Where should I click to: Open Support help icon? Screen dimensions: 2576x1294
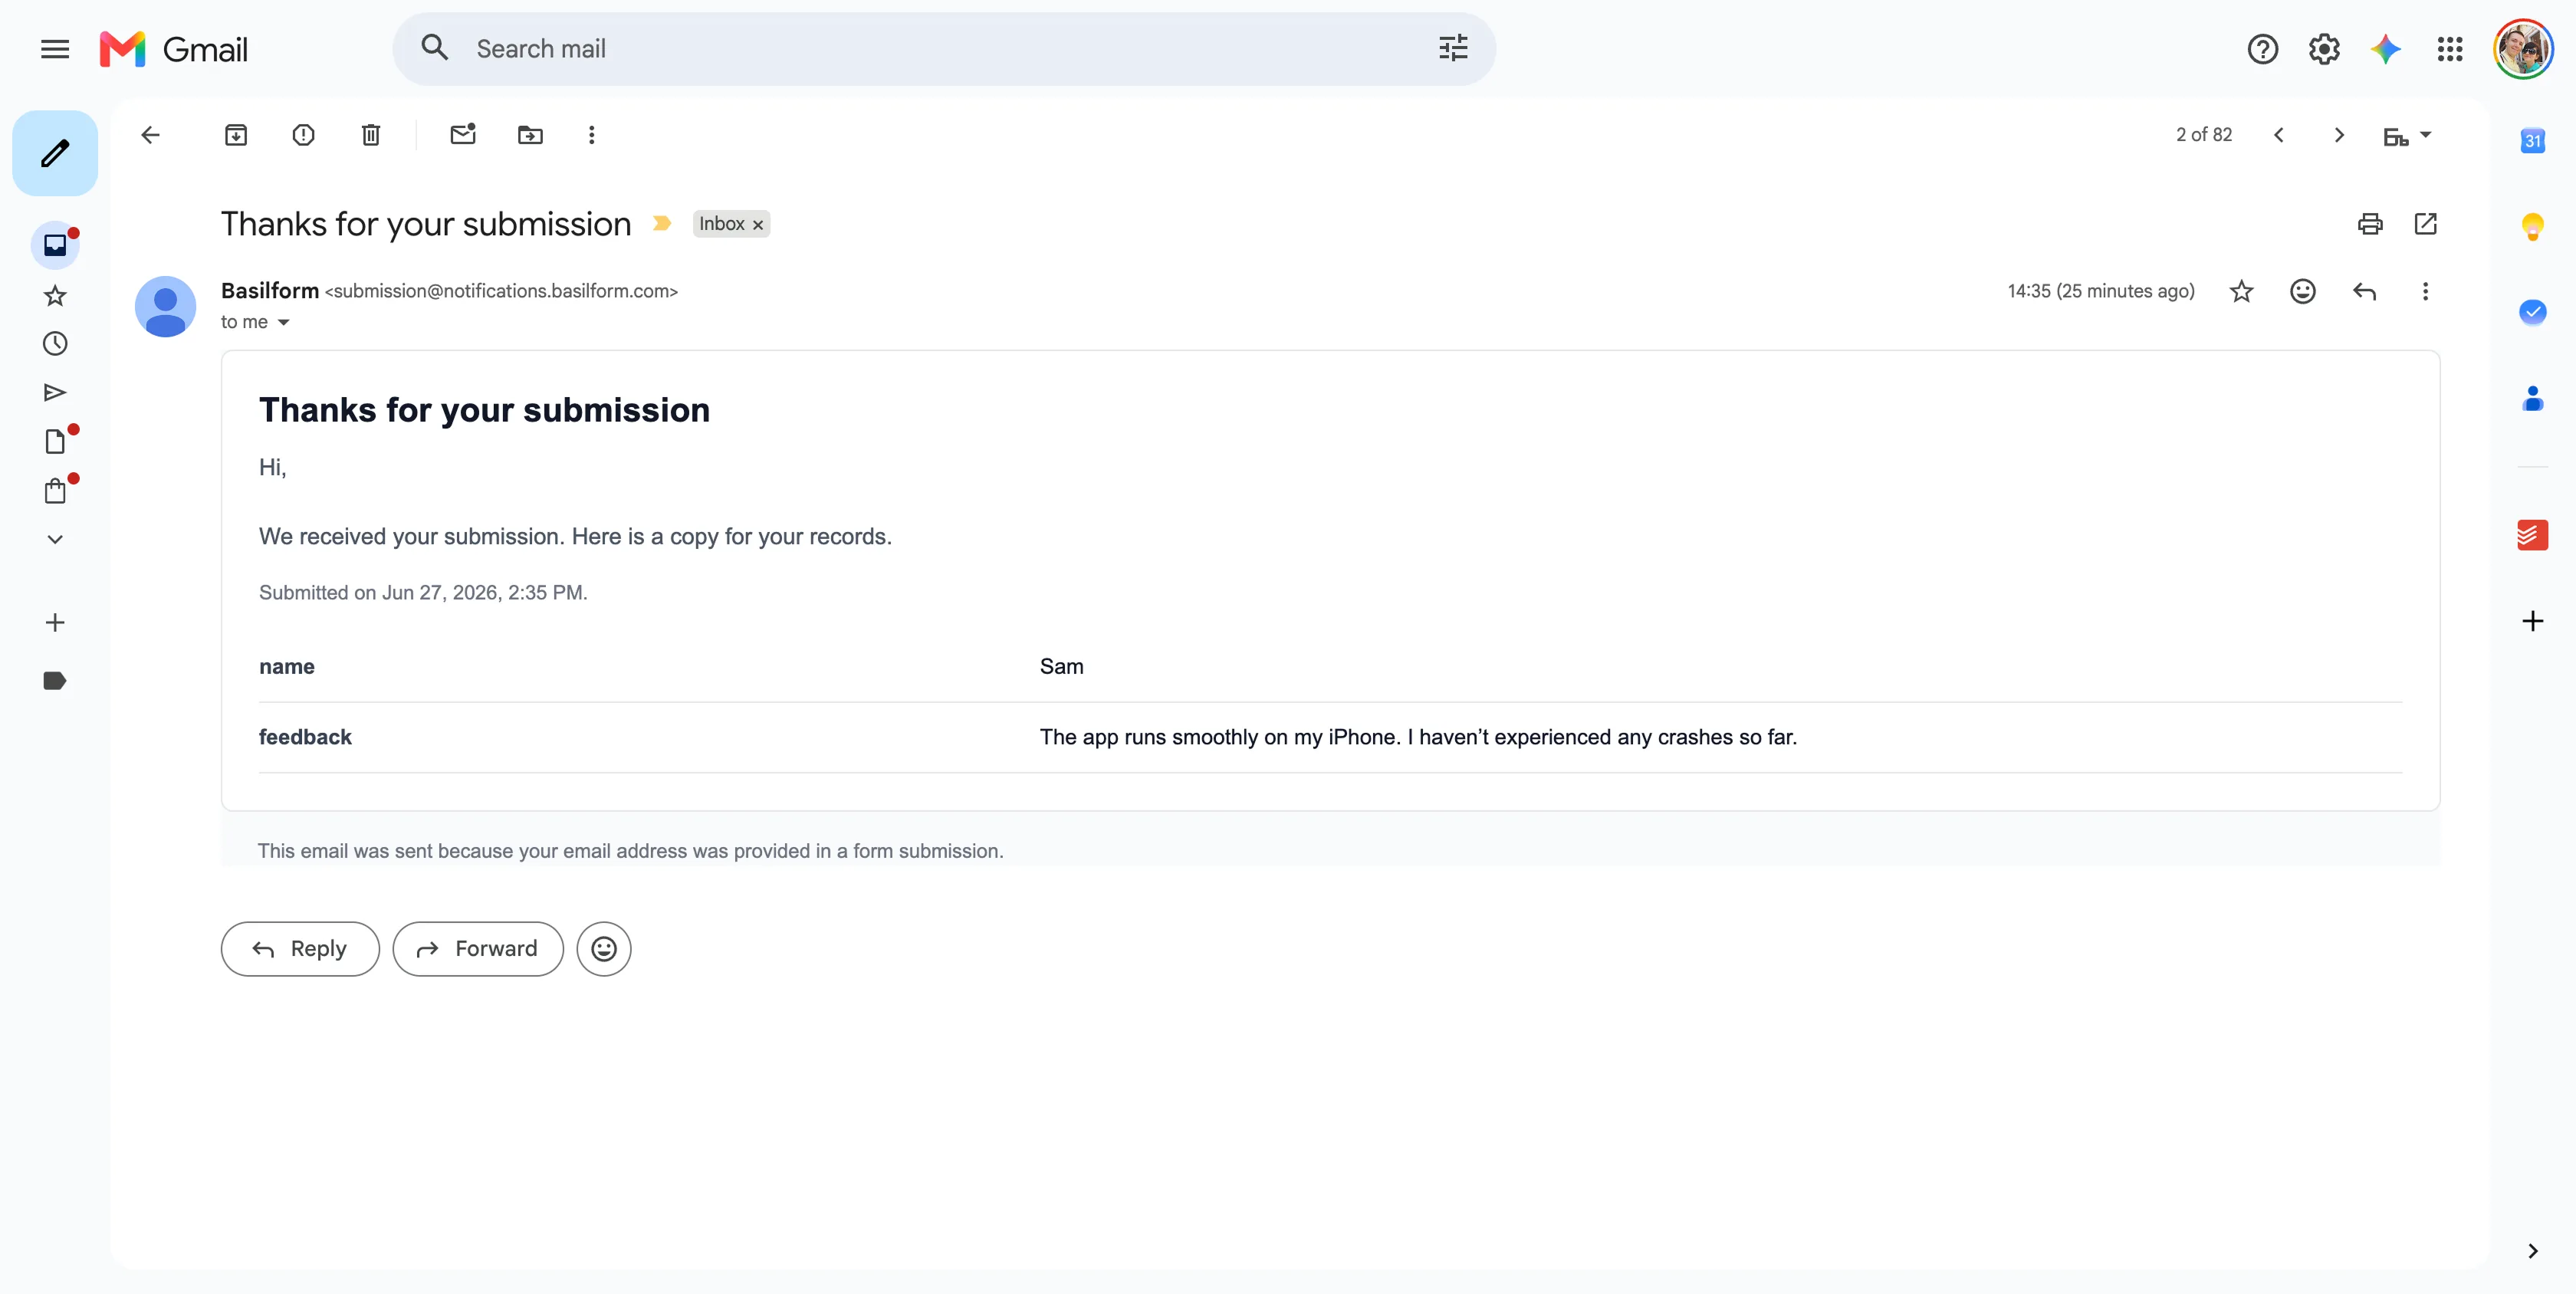pyautogui.click(x=2263, y=49)
